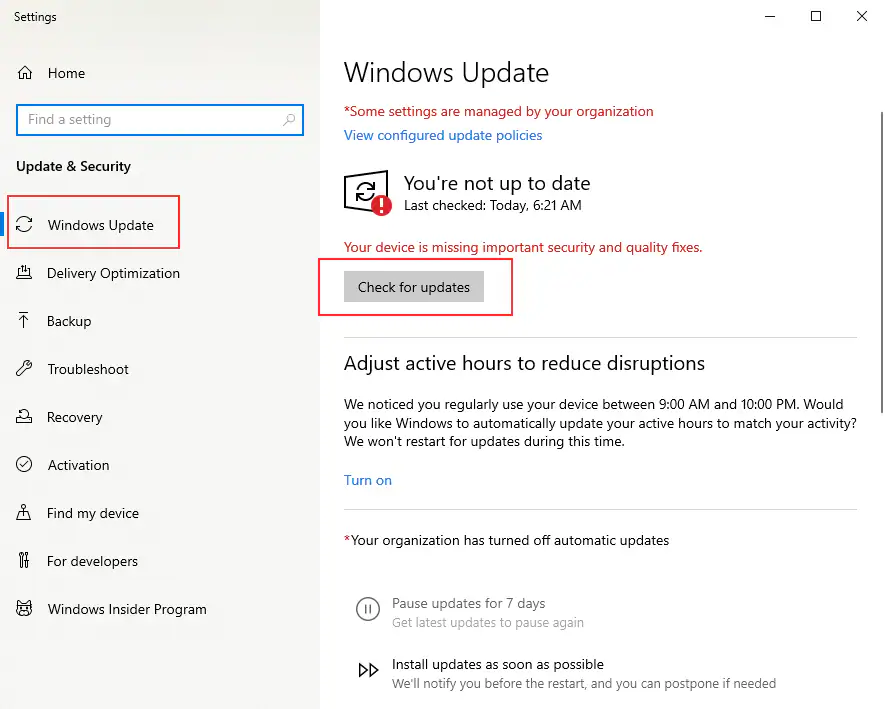Click the Find my device person icon
The width and height of the screenshot is (885, 709).
tap(24, 513)
